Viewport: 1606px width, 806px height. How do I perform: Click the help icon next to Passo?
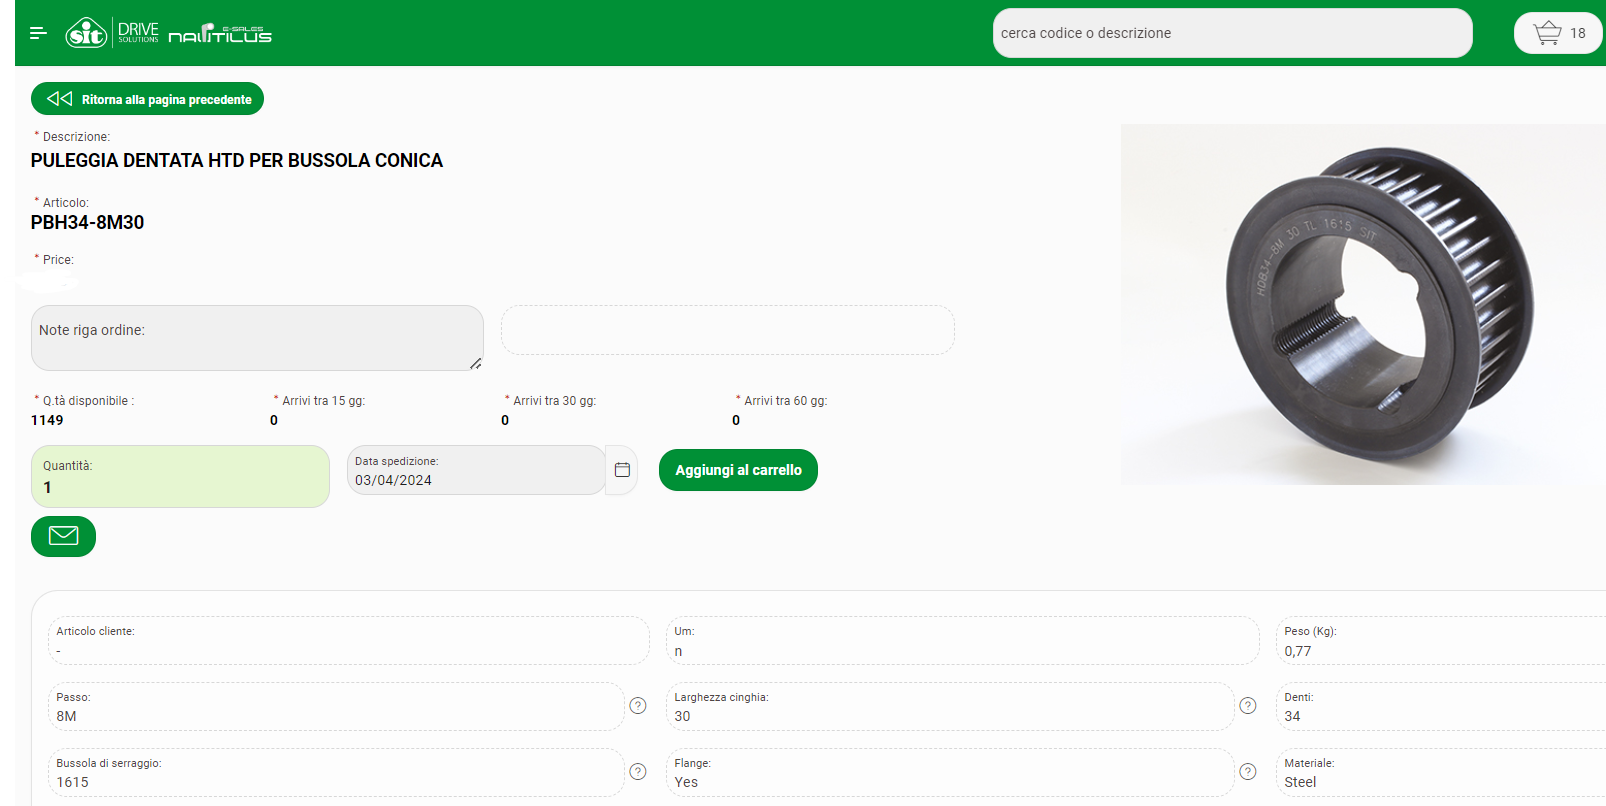click(x=638, y=706)
